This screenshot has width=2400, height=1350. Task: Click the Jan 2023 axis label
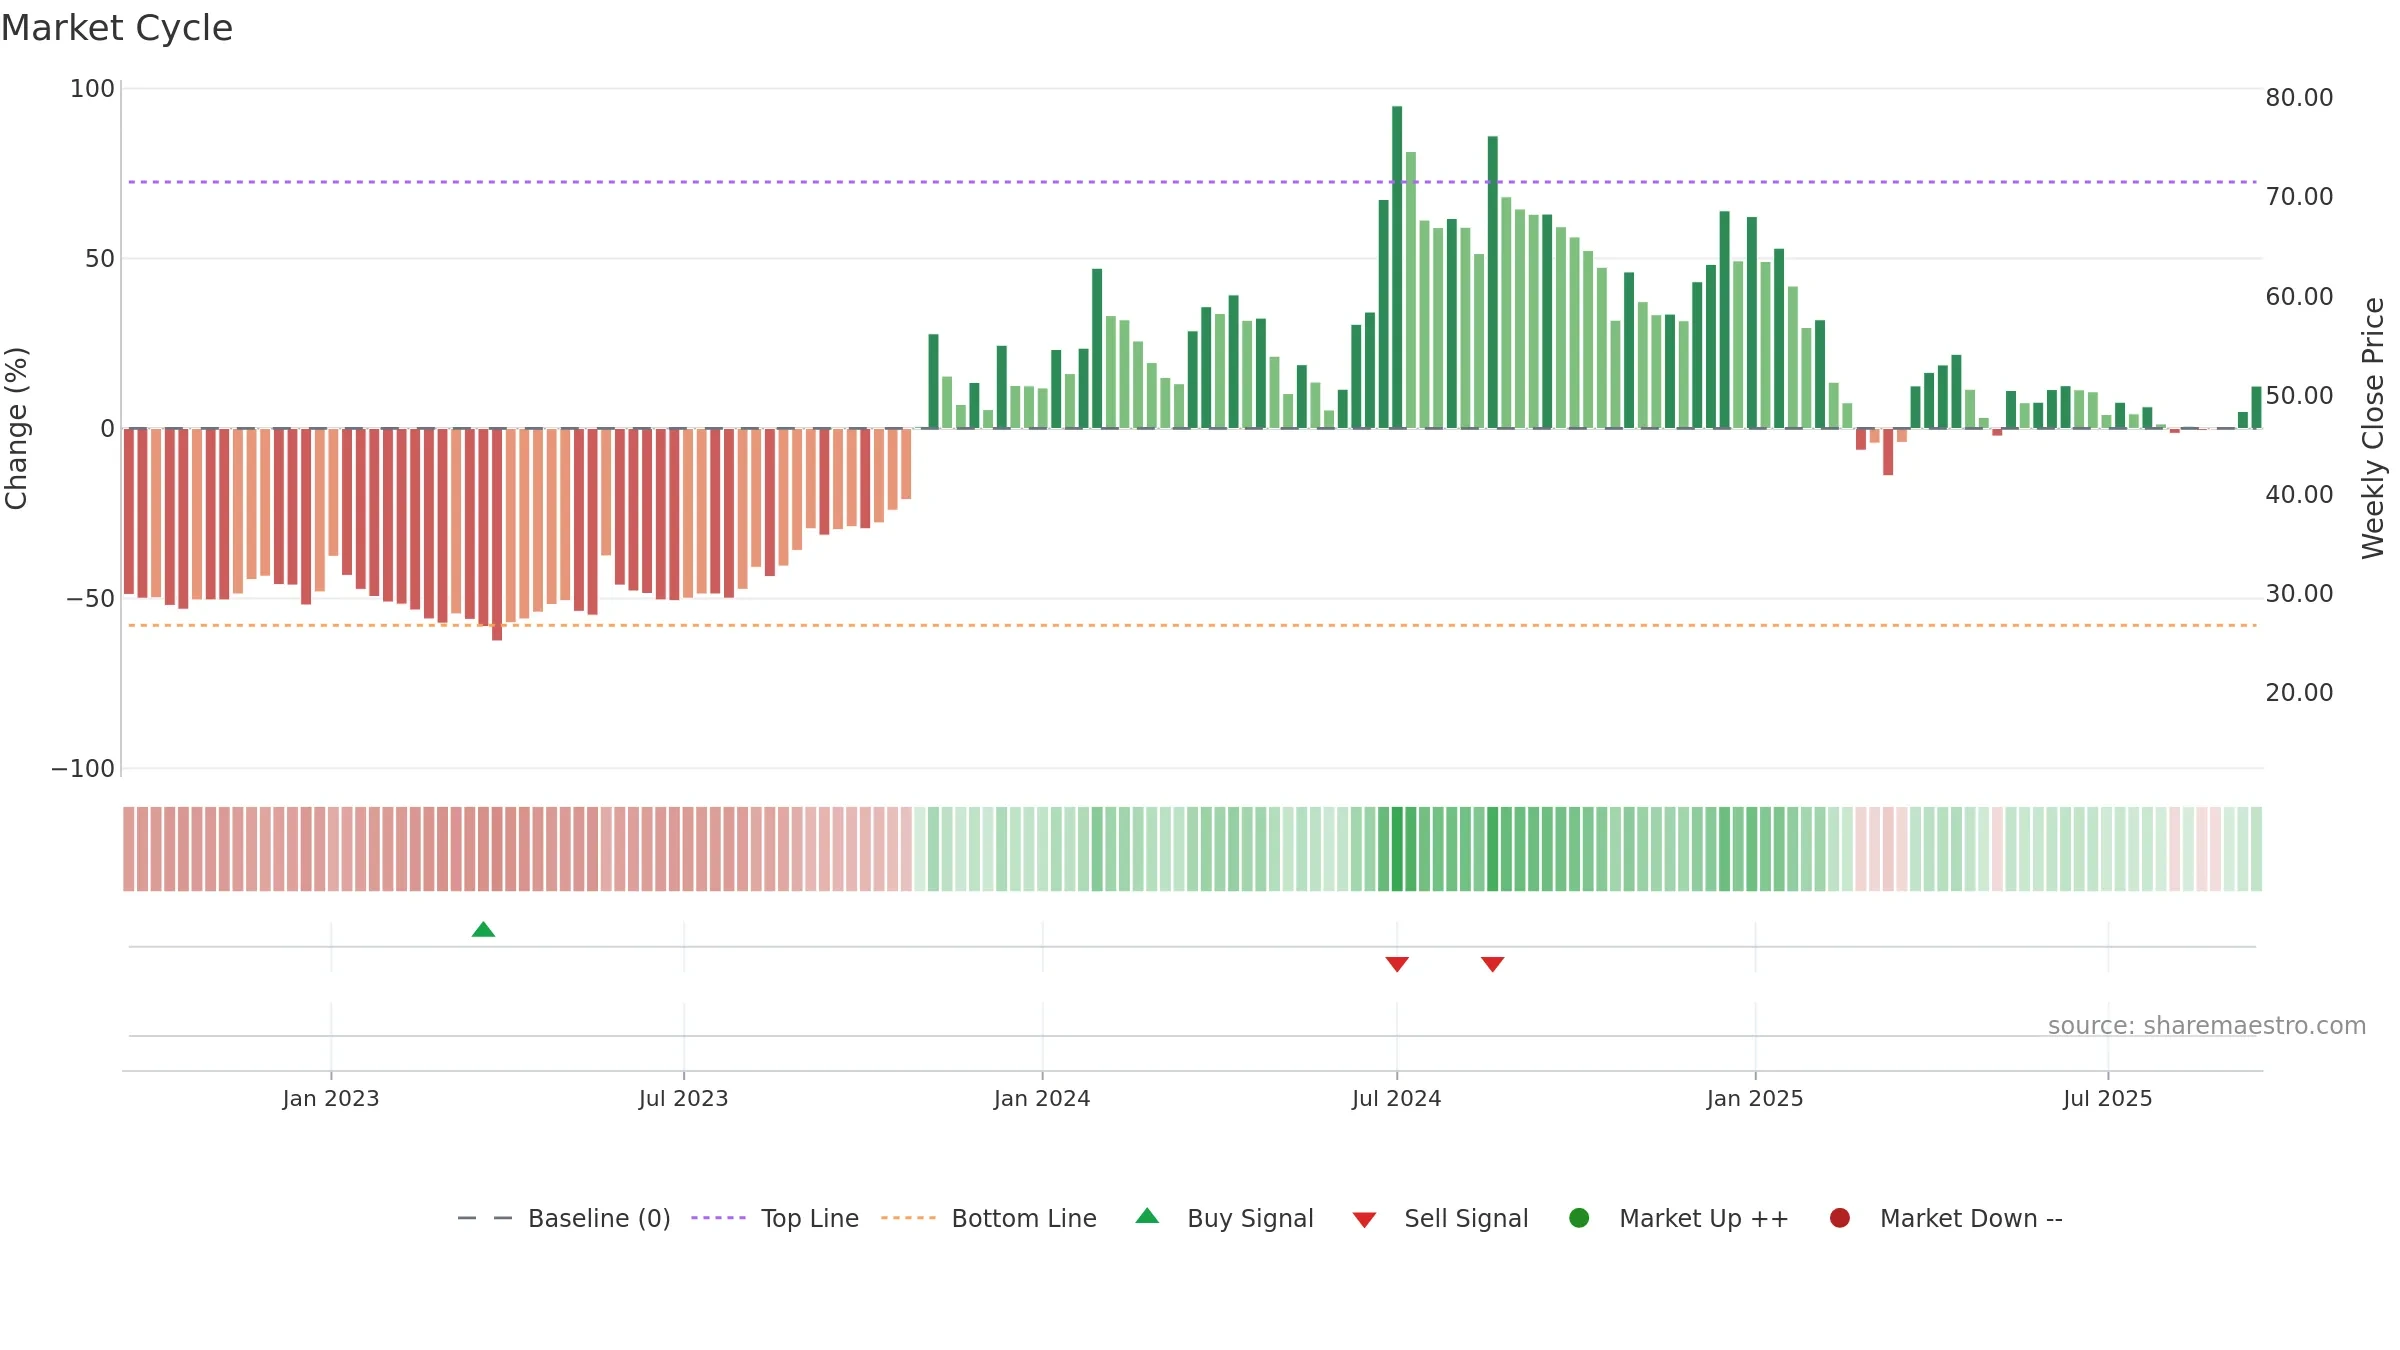tap(331, 1099)
